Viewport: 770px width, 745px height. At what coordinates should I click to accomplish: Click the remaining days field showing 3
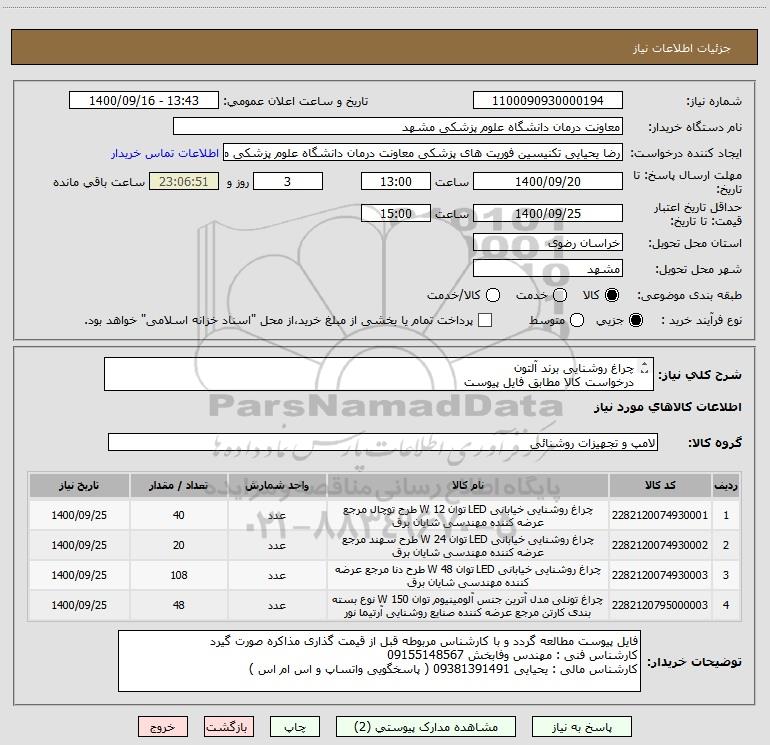coord(288,182)
